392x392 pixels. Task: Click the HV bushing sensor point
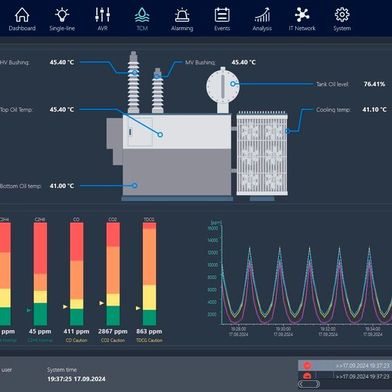coord(135,72)
